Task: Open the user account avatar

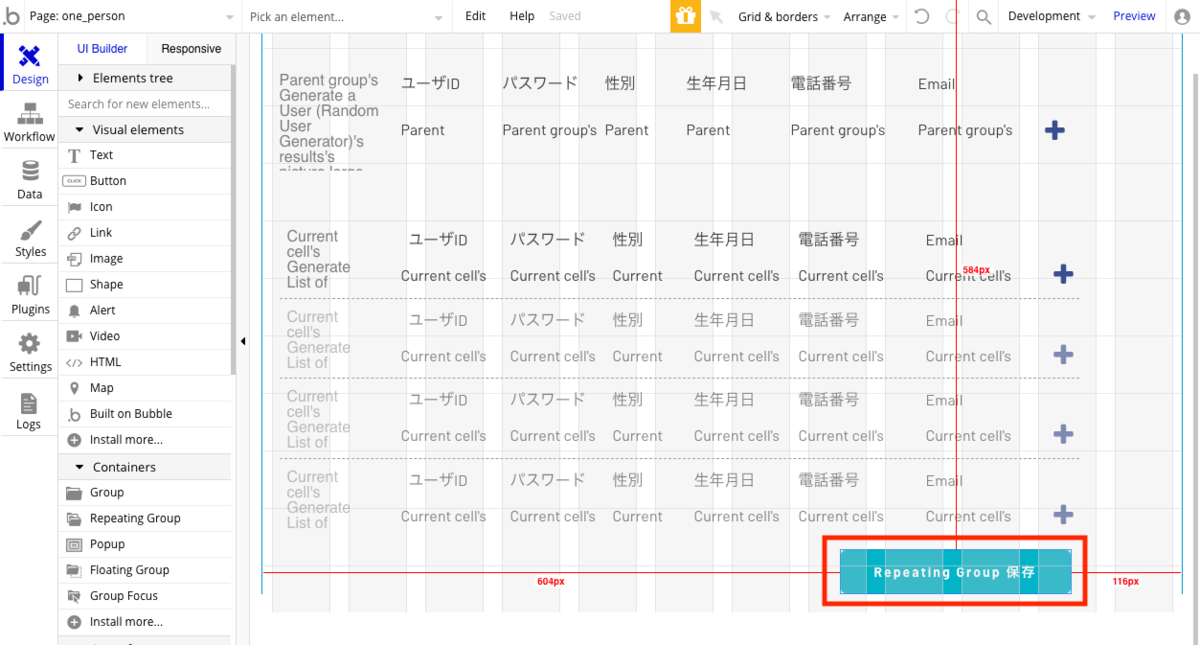Action: point(1183,16)
